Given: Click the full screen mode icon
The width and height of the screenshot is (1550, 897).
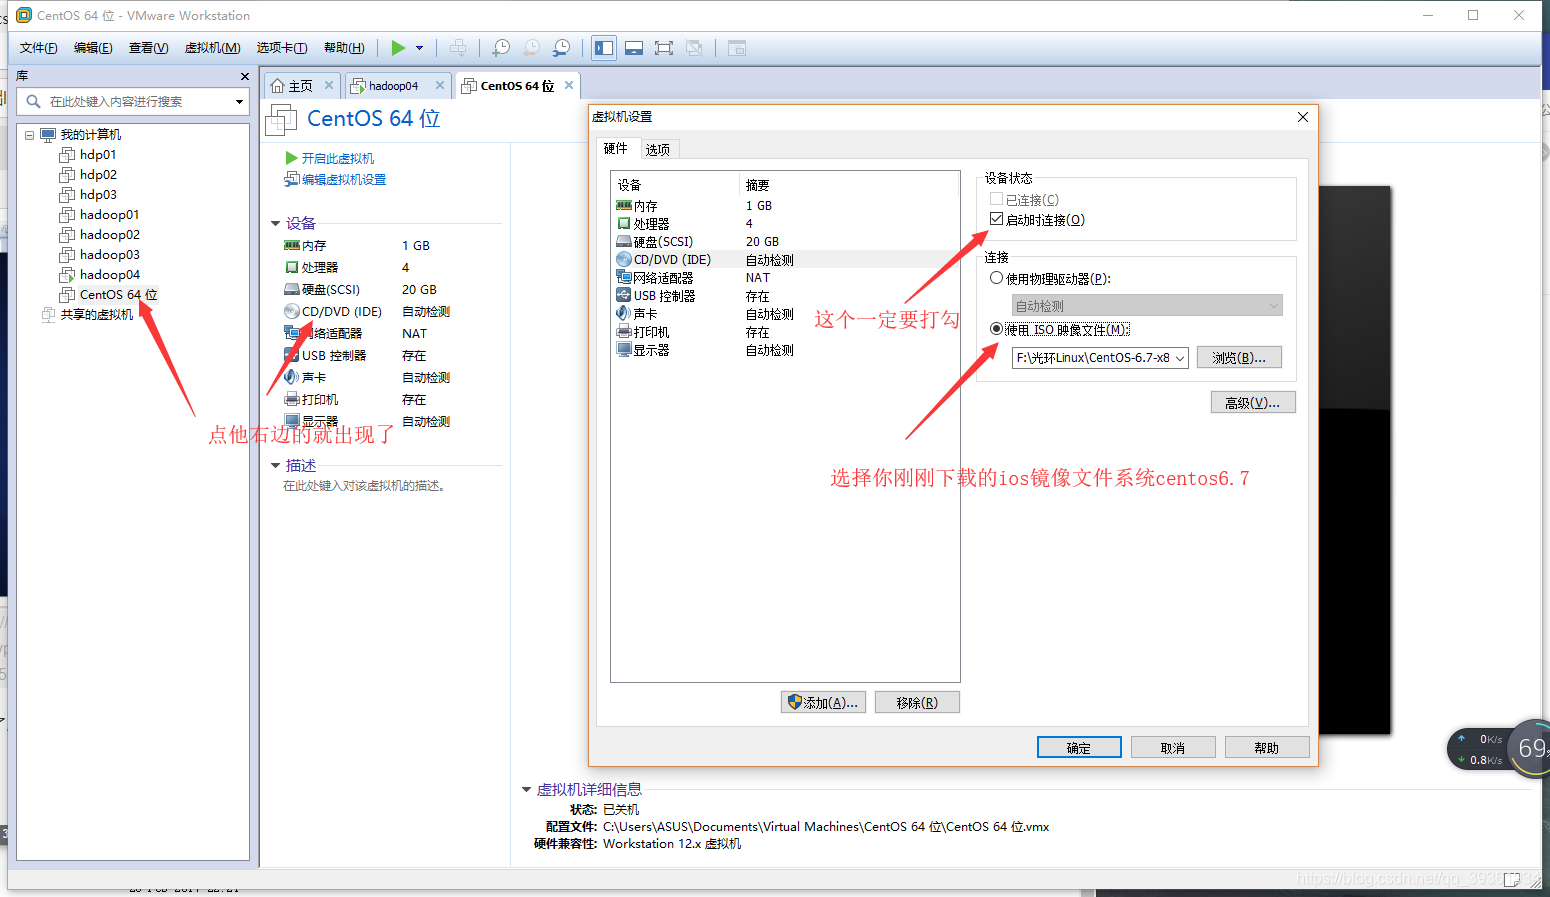Looking at the screenshot, I should [x=664, y=47].
